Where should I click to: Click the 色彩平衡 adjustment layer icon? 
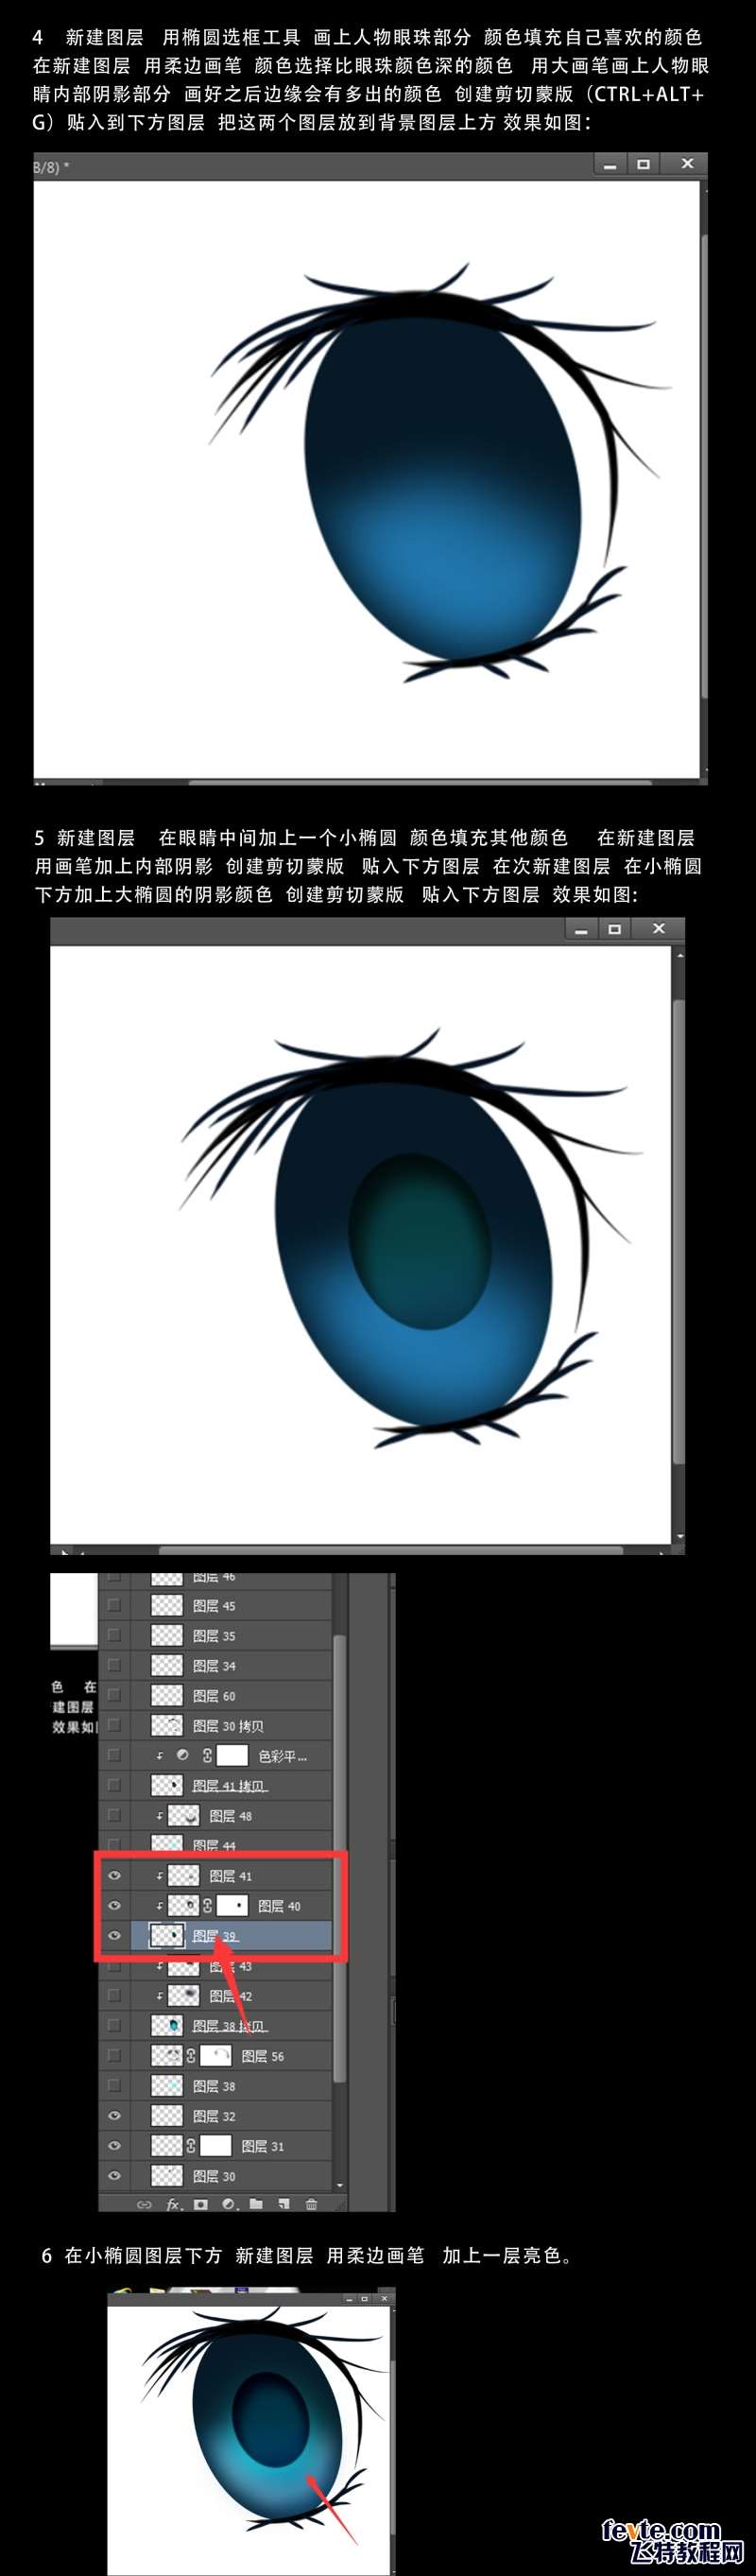(x=182, y=1755)
